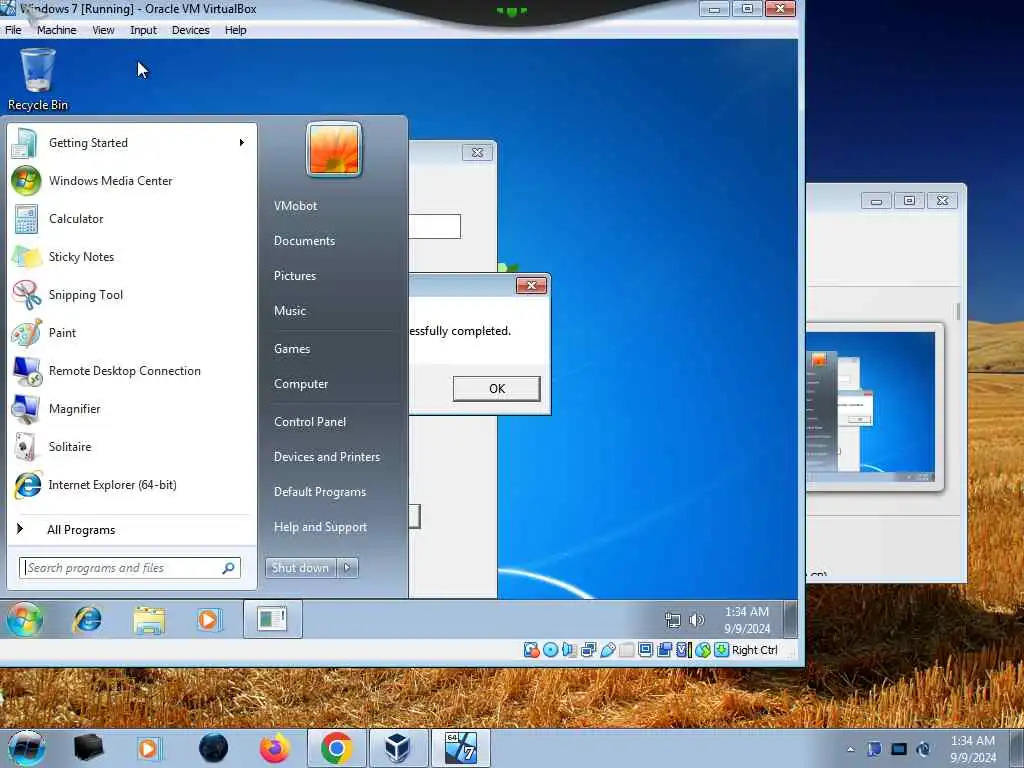Viewport: 1024px width, 768px height.
Task: Open the Input menu in VirtualBox
Action: (x=143, y=30)
